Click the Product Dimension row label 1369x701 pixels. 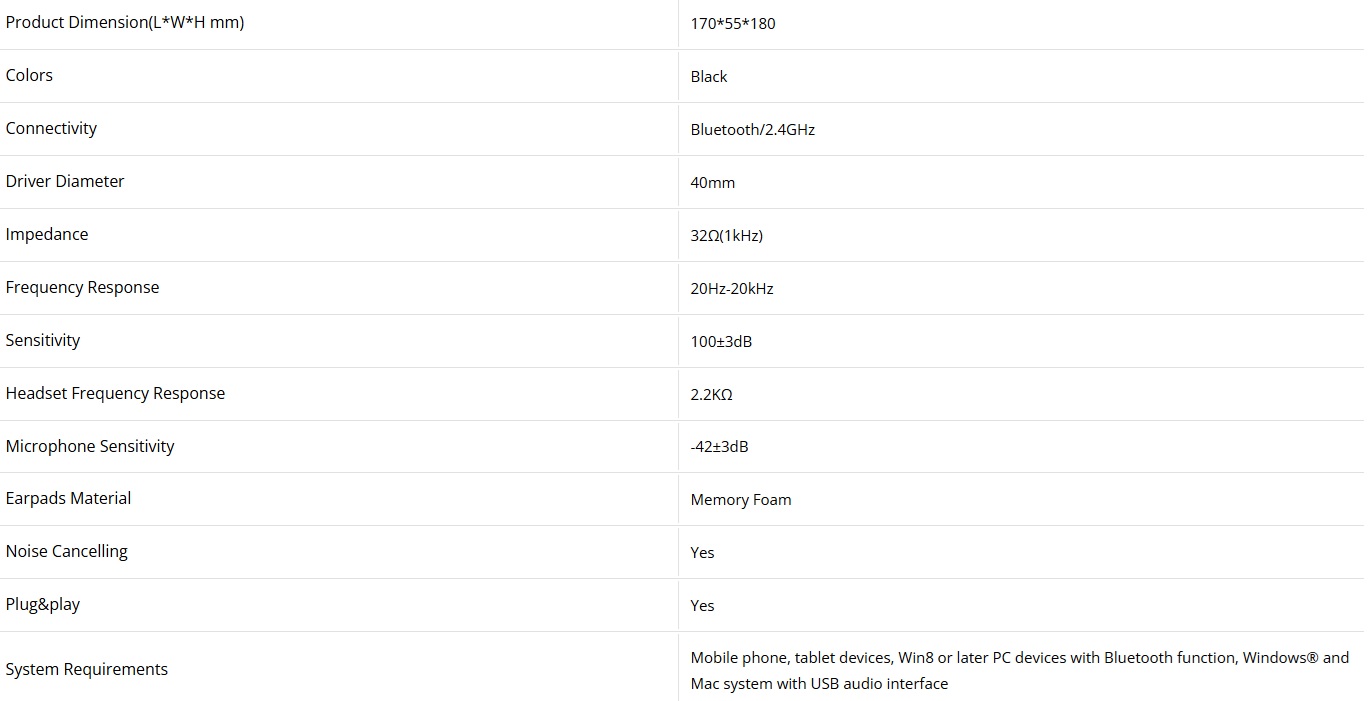click(x=125, y=22)
